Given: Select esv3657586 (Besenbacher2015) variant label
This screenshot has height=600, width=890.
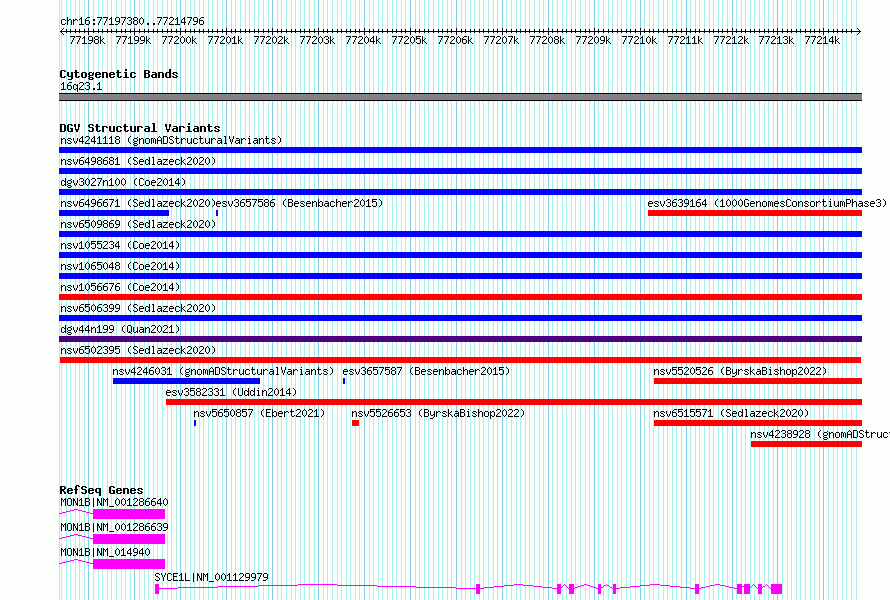Looking at the screenshot, I should tap(300, 203).
